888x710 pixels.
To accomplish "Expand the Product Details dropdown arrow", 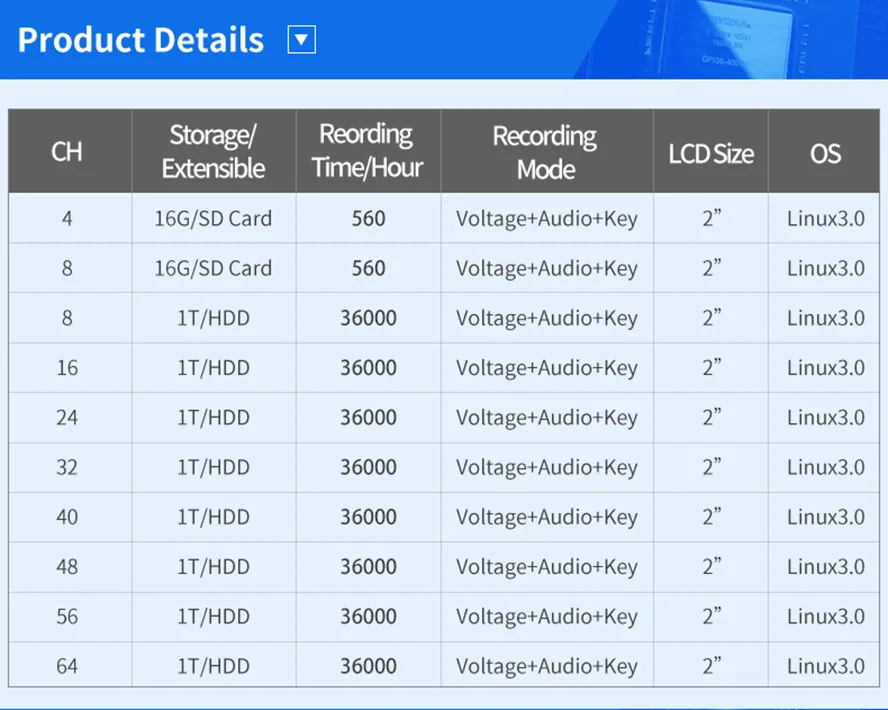I will click(302, 40).
